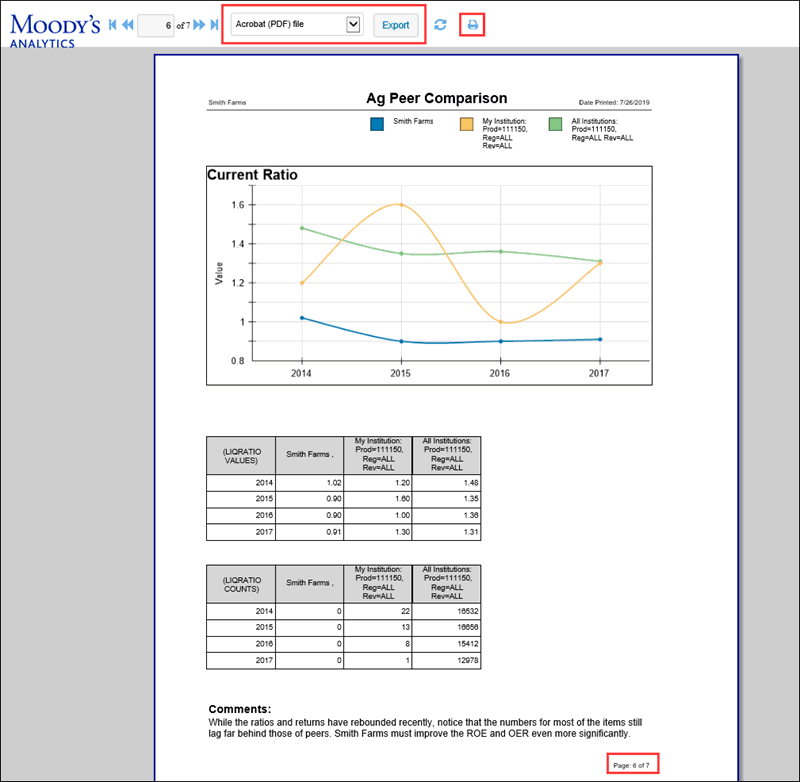Advance to the next report page
Viewport: 800px width, 782px height.
pyautogui.click(x=198, y=24)
